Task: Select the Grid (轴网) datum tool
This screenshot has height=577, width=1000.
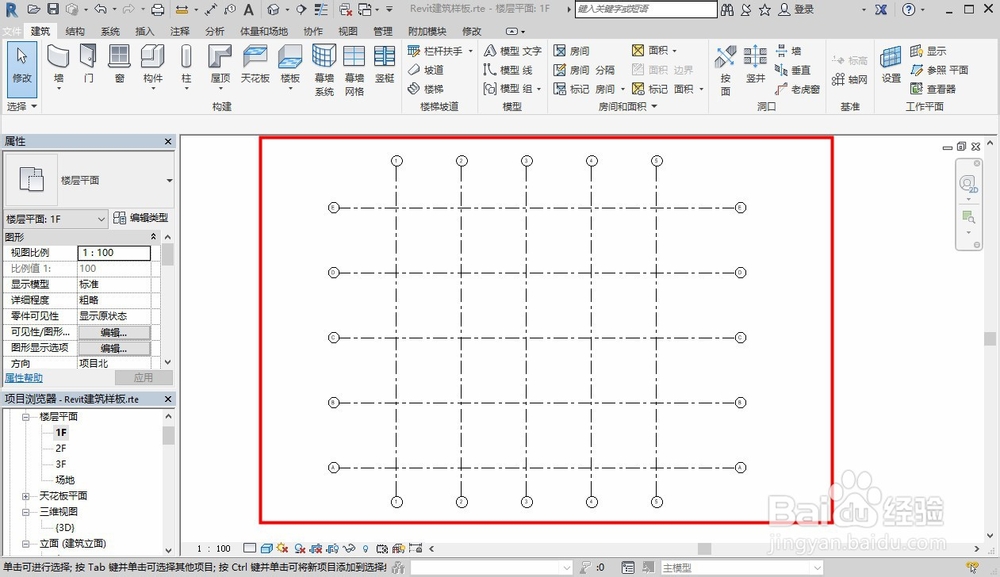Action: point(849,79)
